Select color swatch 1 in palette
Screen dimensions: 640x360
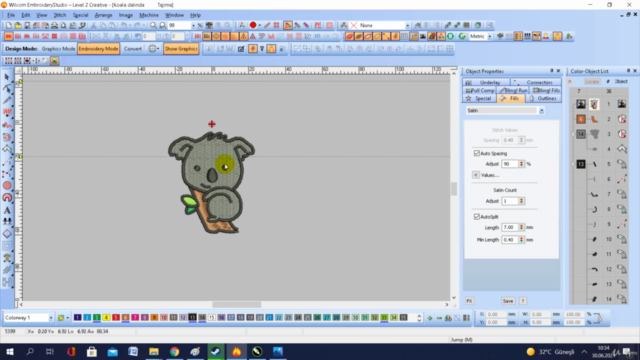(78, 318)
